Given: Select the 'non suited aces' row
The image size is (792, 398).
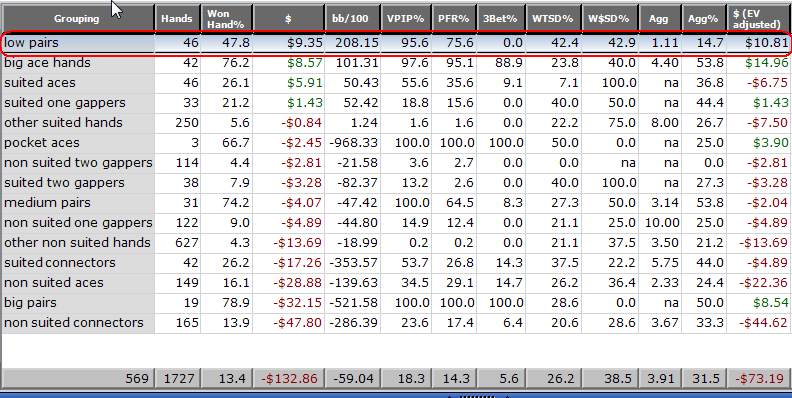Looking at the screenshot, I should point(396,283).
